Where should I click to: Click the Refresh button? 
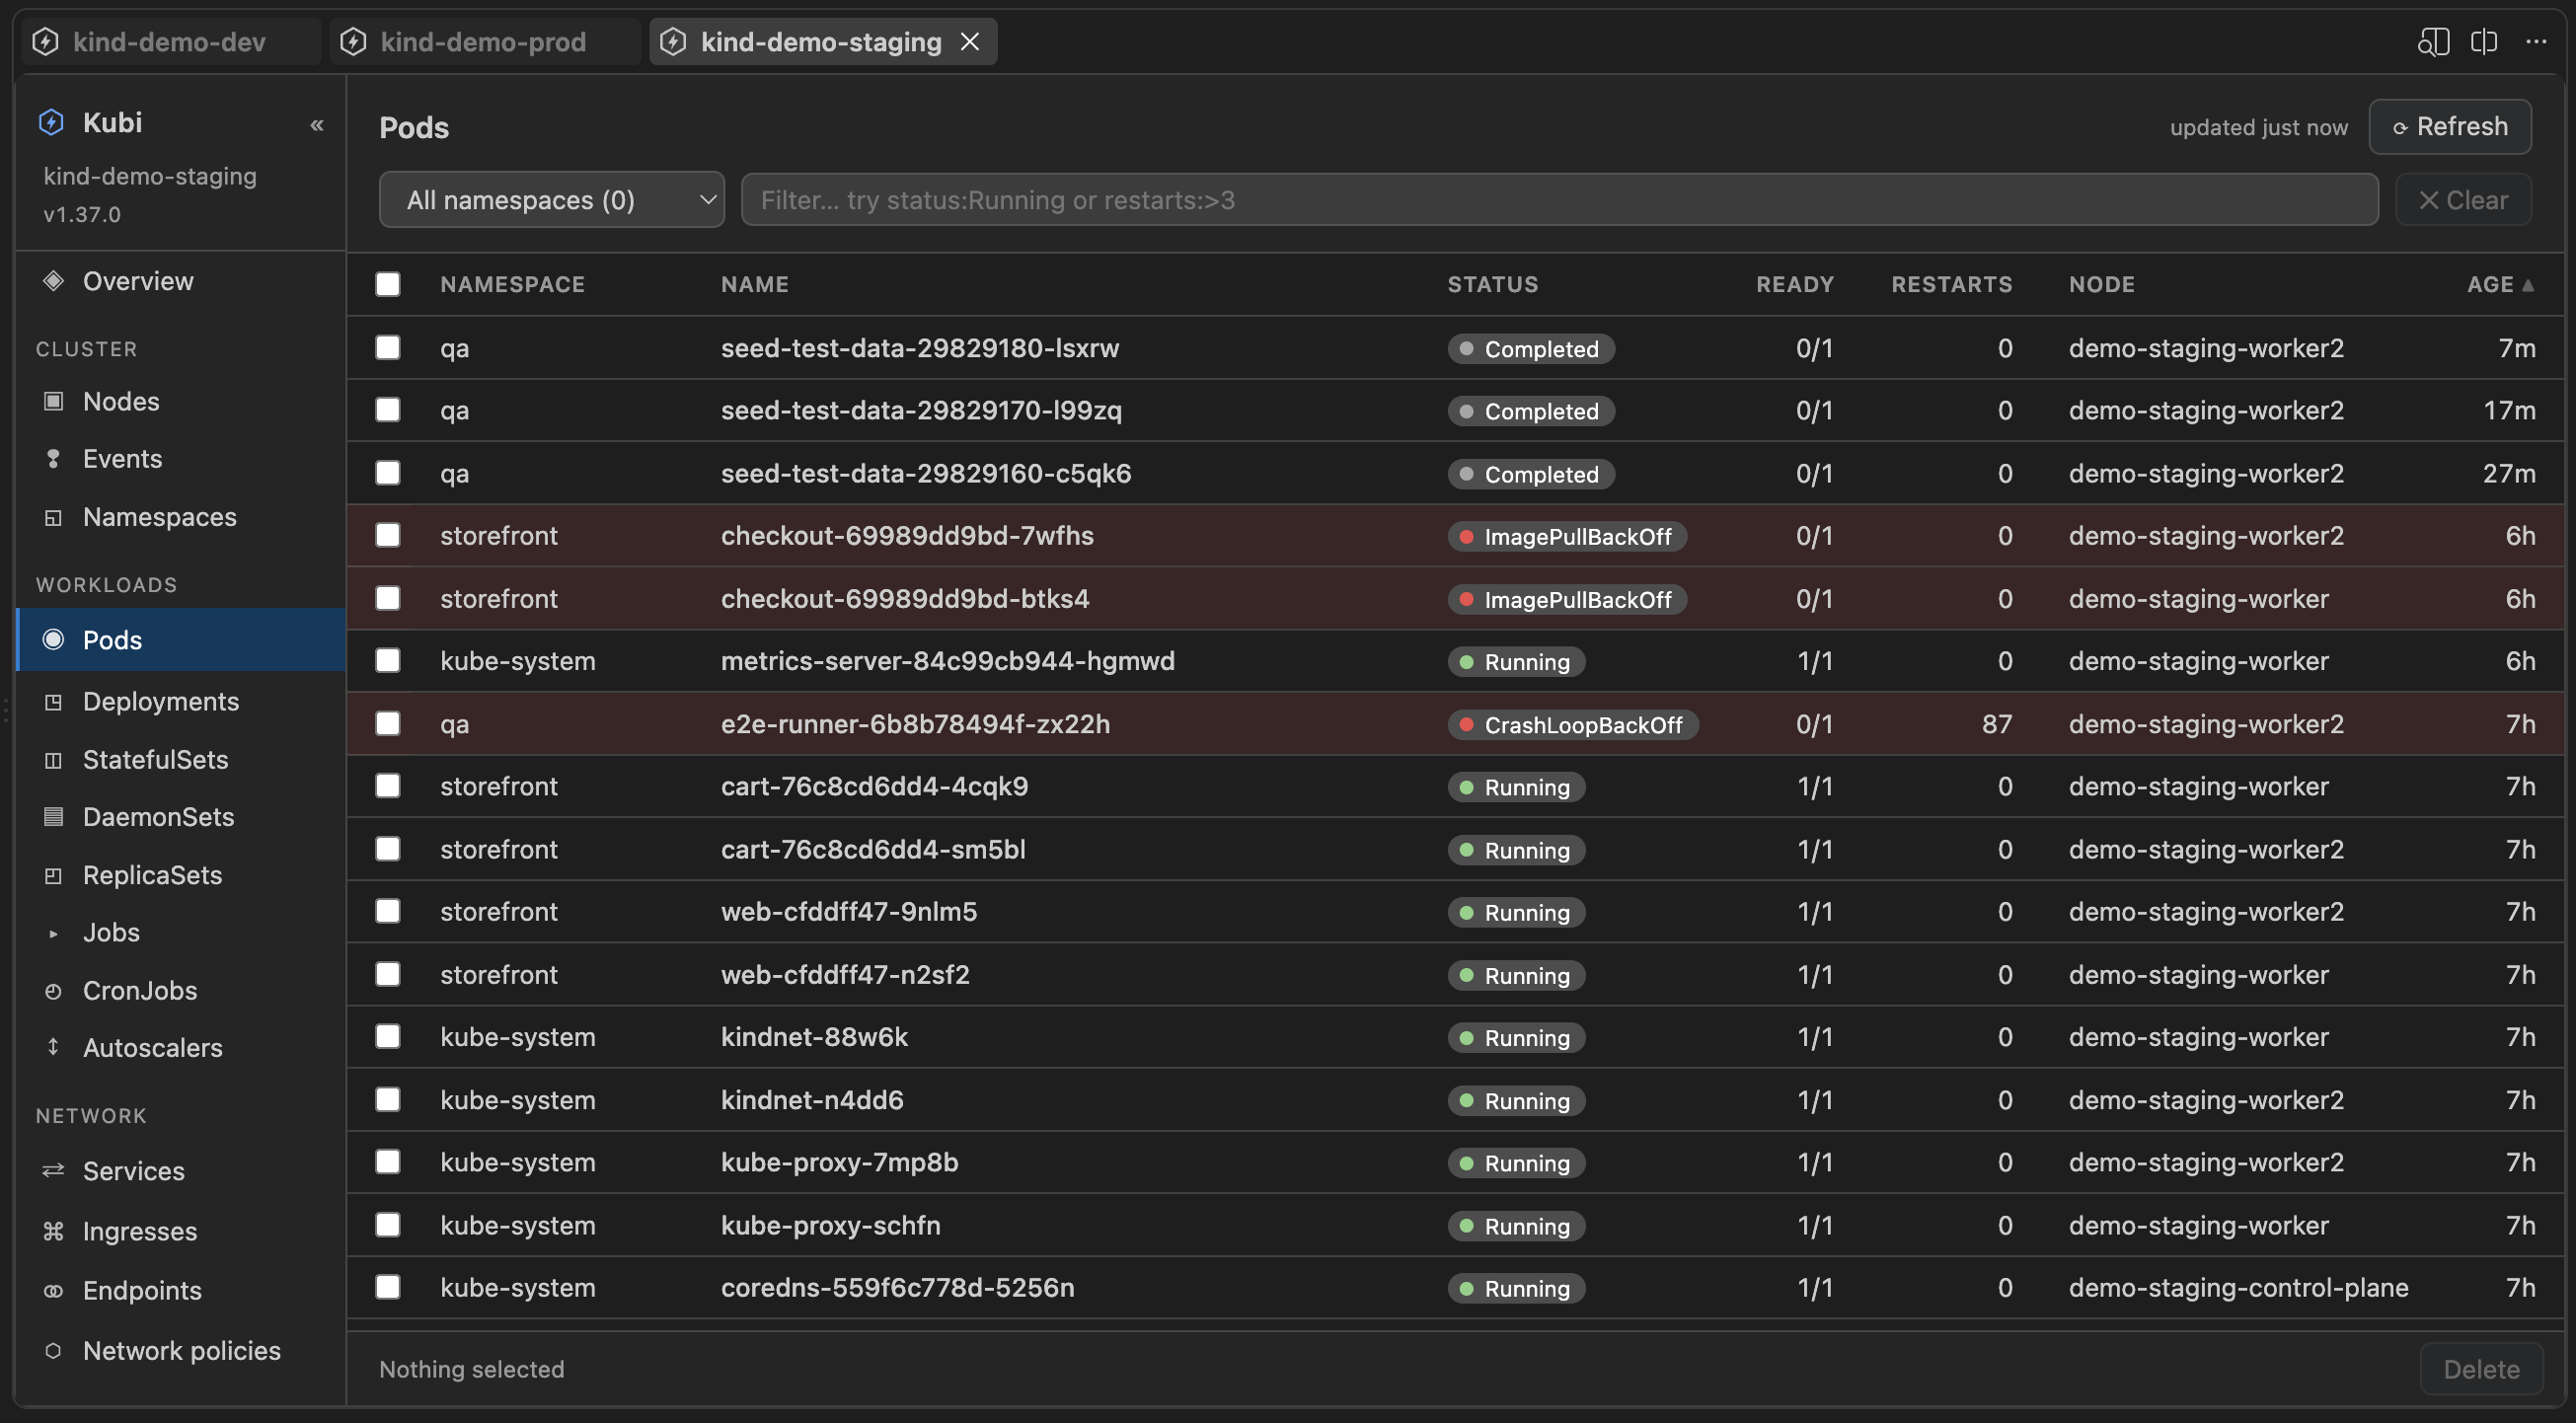pyautogui.click(x=2450, y=127)
